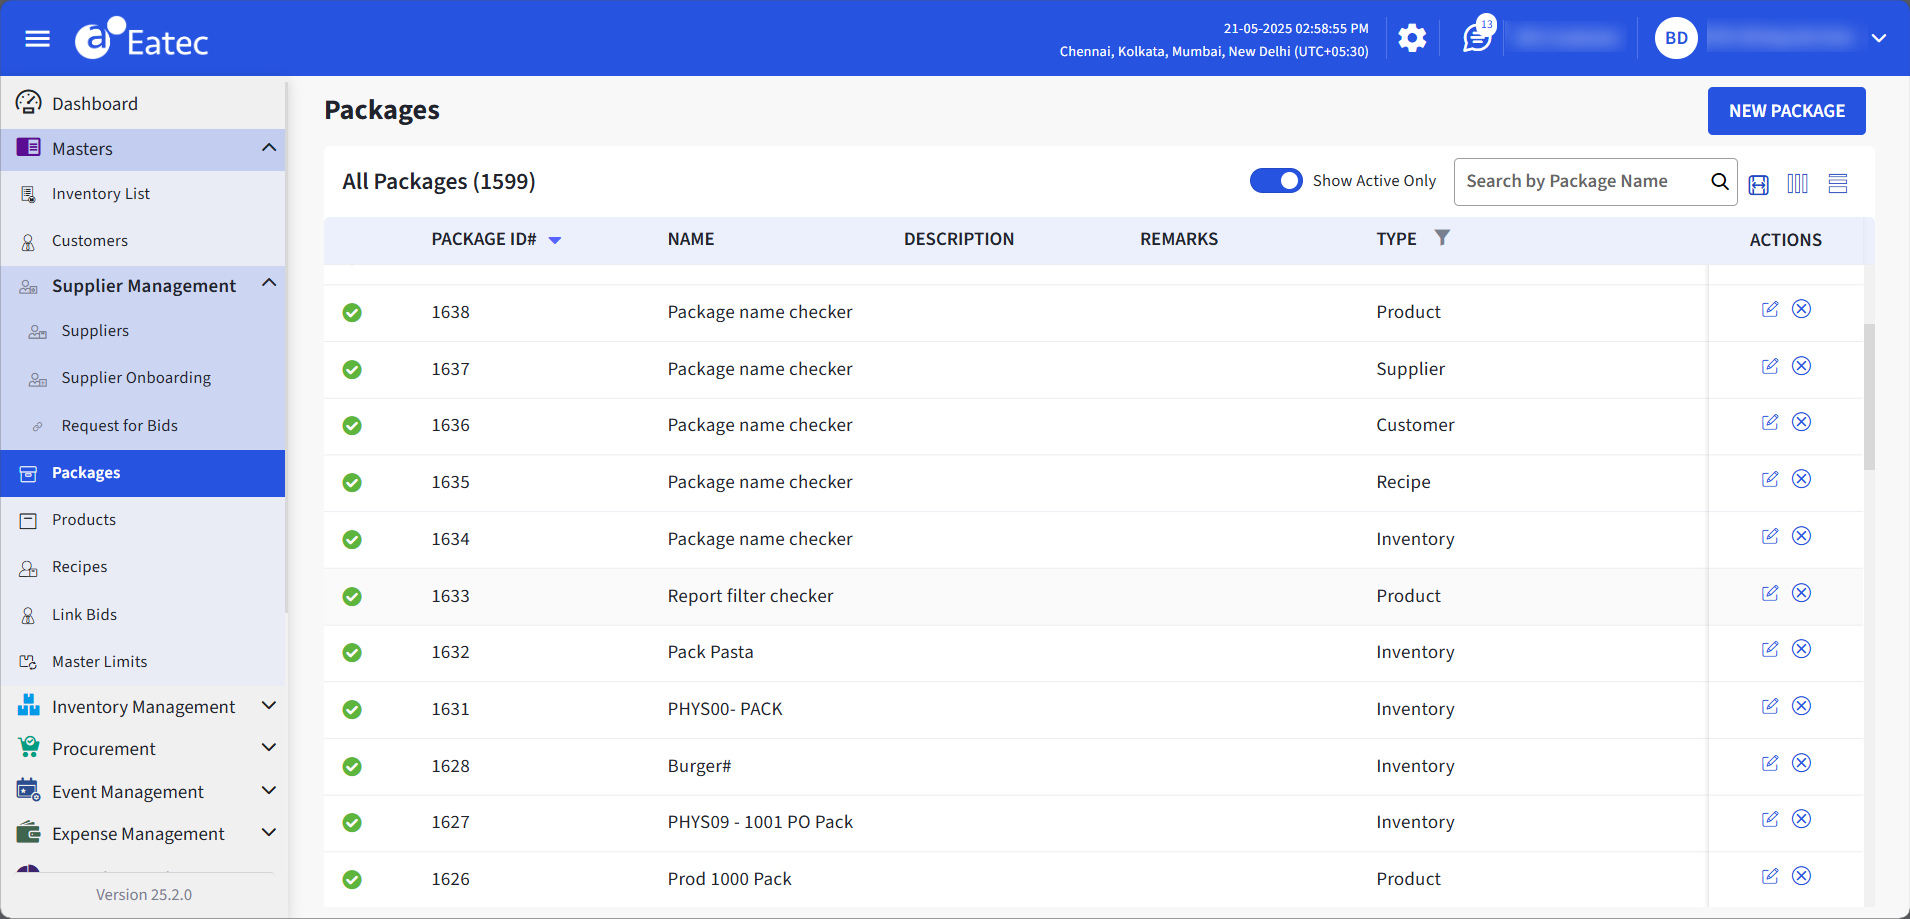The height and width of the screenshot is (919, 1910).
Task: Open Products in the sidebar
Action: coord(84,520)
